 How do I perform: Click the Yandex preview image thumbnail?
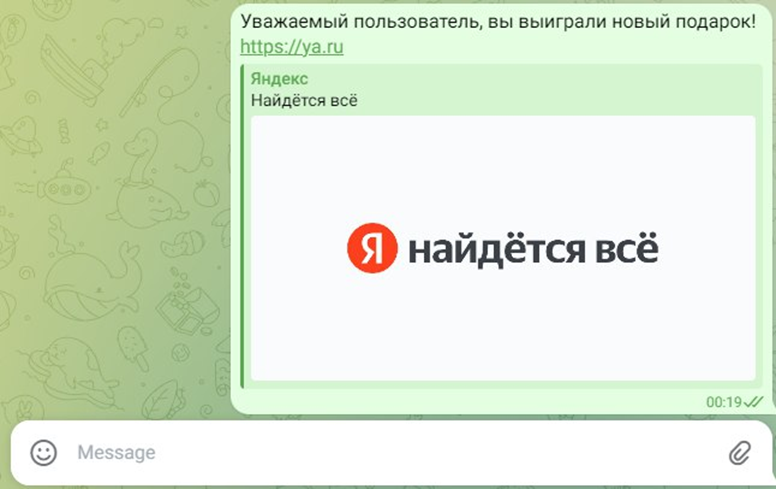point(503,248)
